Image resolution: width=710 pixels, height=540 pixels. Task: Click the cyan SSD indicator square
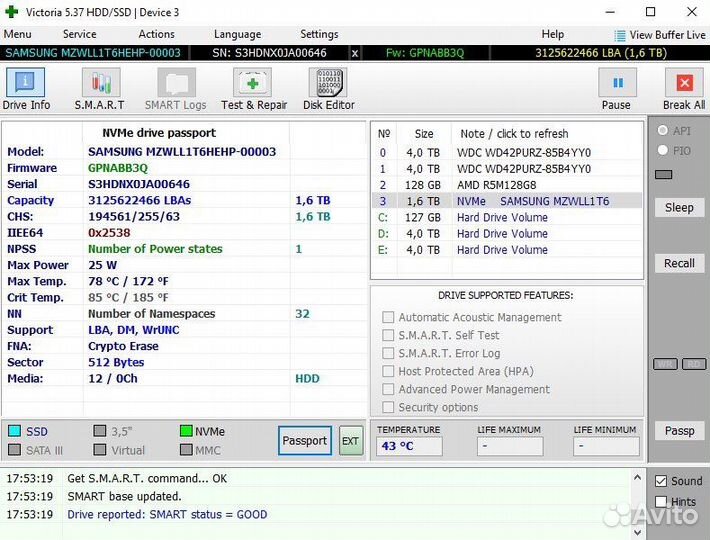pyautogui.click(x=14, y=431)
